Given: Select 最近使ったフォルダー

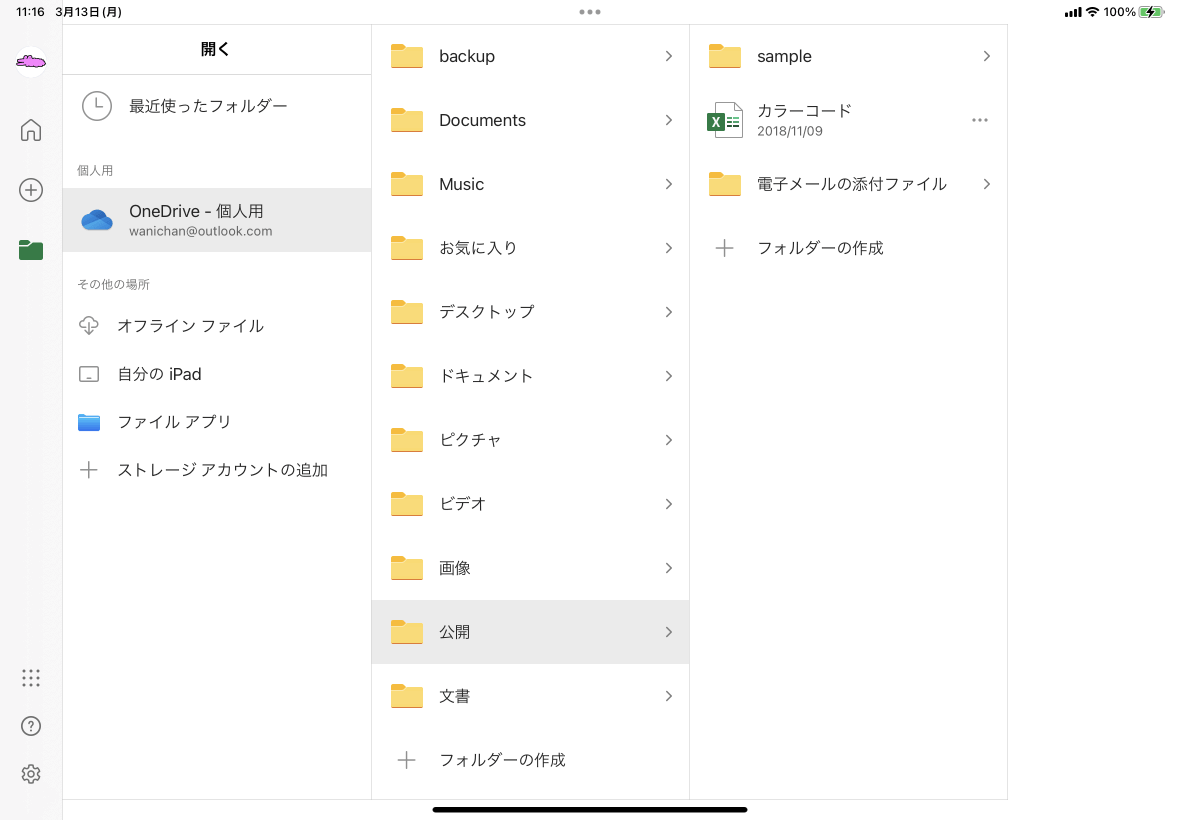Looking at the screenshot, I should pyautogui.click(x=208, y=106).
